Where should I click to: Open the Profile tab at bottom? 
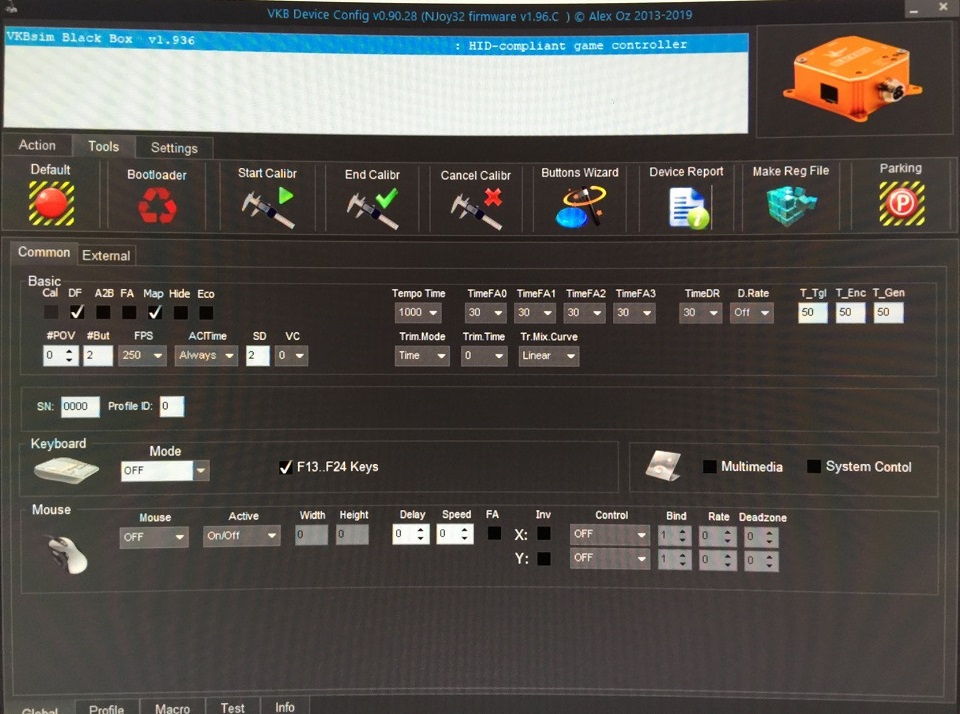point(107,707)
